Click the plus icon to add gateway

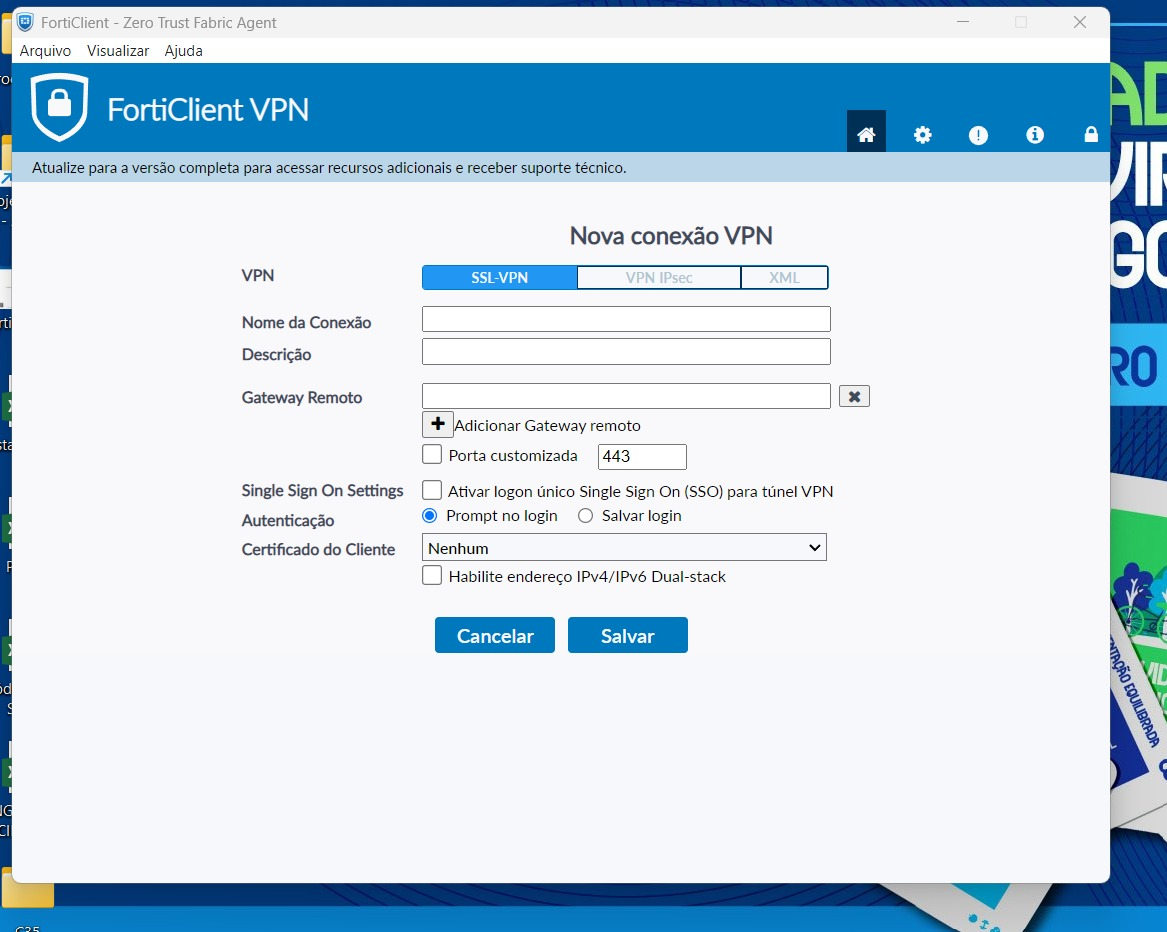(x=438, y=424)
